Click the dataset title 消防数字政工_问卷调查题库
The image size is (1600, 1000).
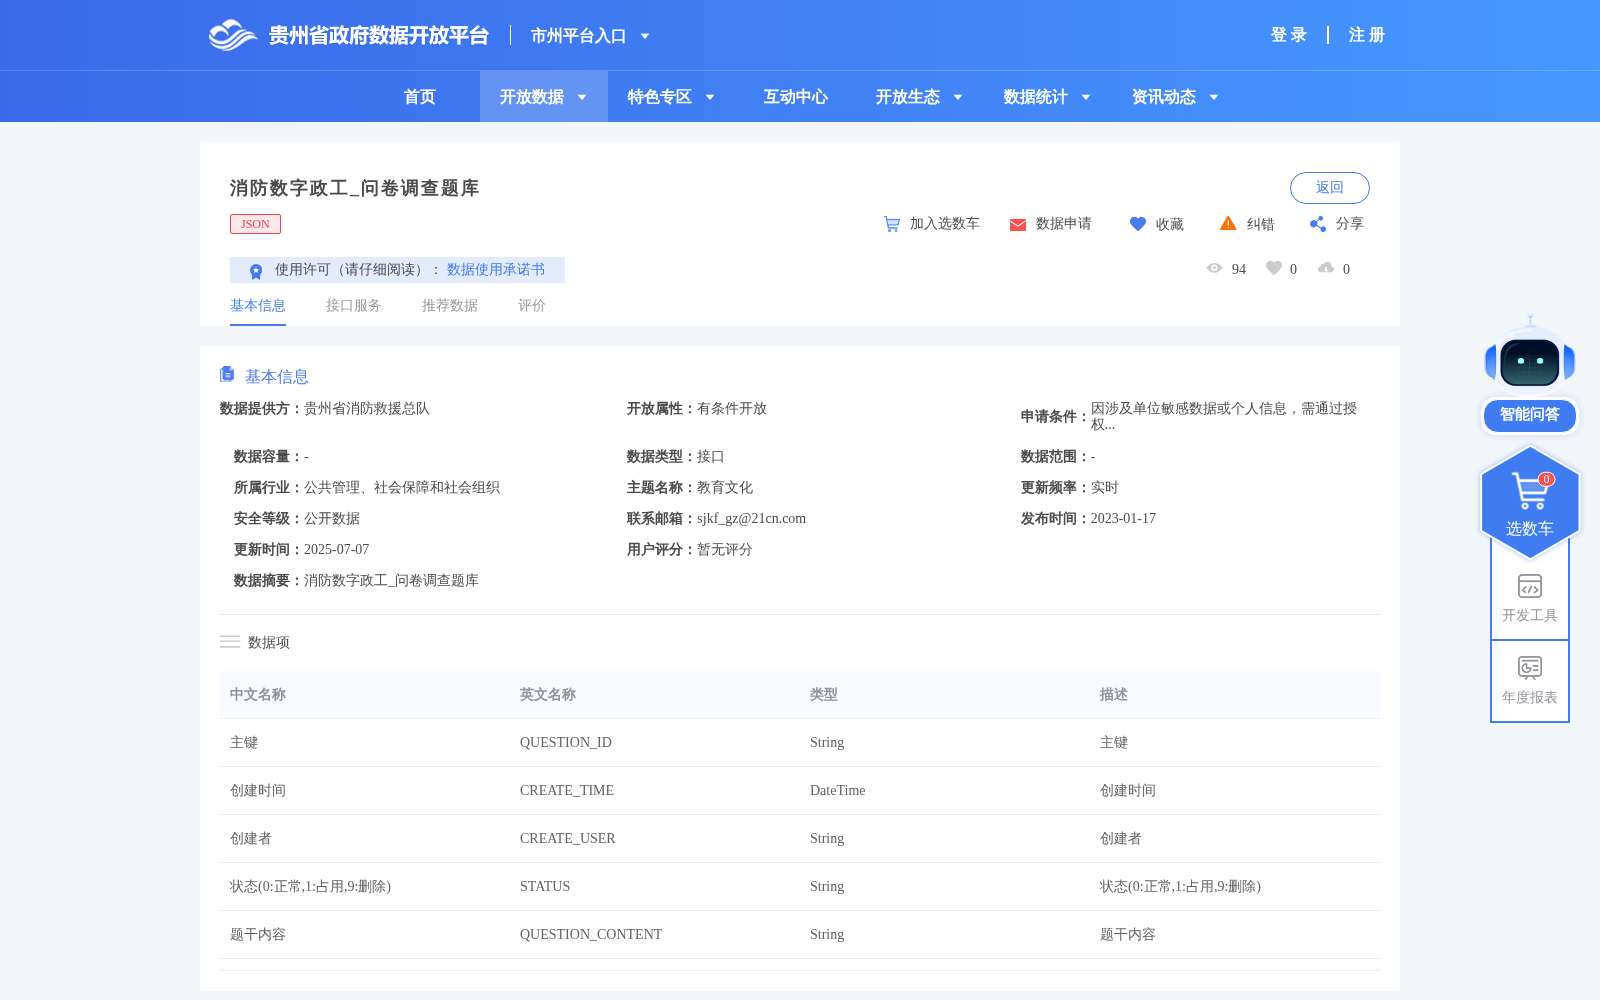[355, 188]
